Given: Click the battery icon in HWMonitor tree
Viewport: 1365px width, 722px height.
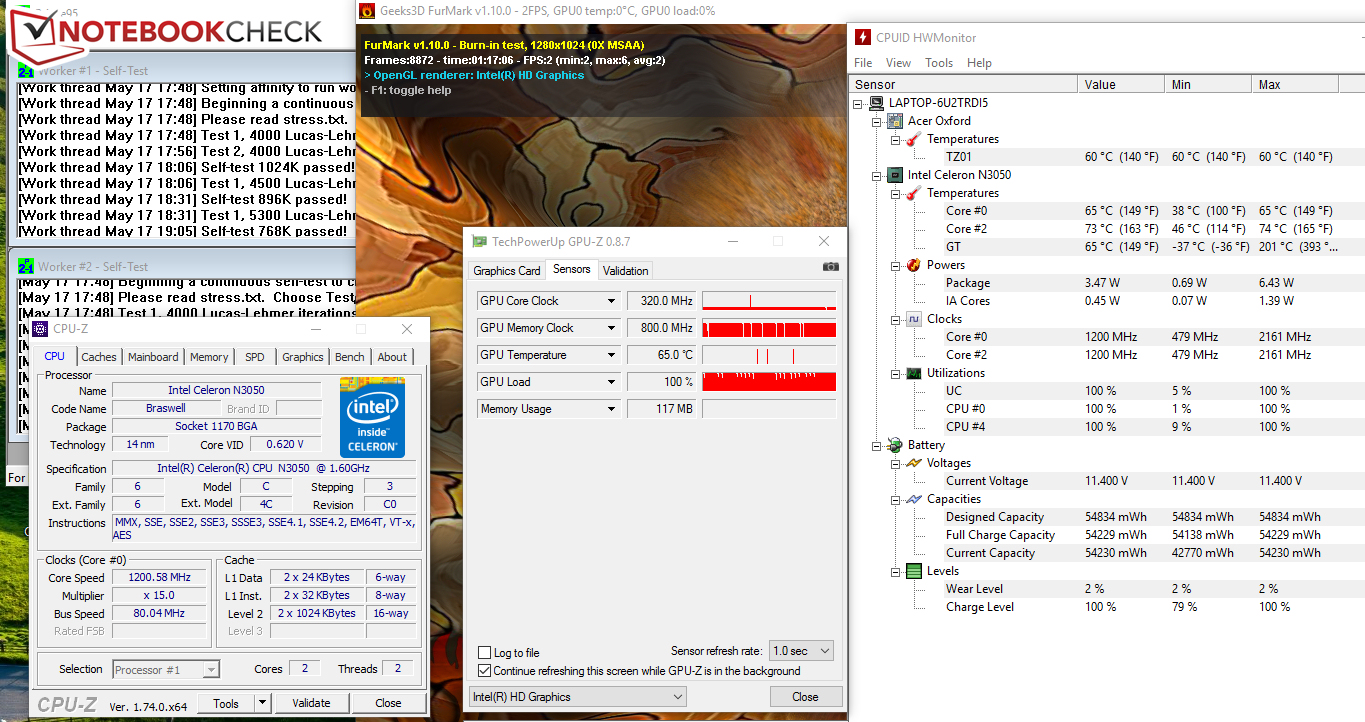Looking at the screenshot, I should click(x=895, y=445).
